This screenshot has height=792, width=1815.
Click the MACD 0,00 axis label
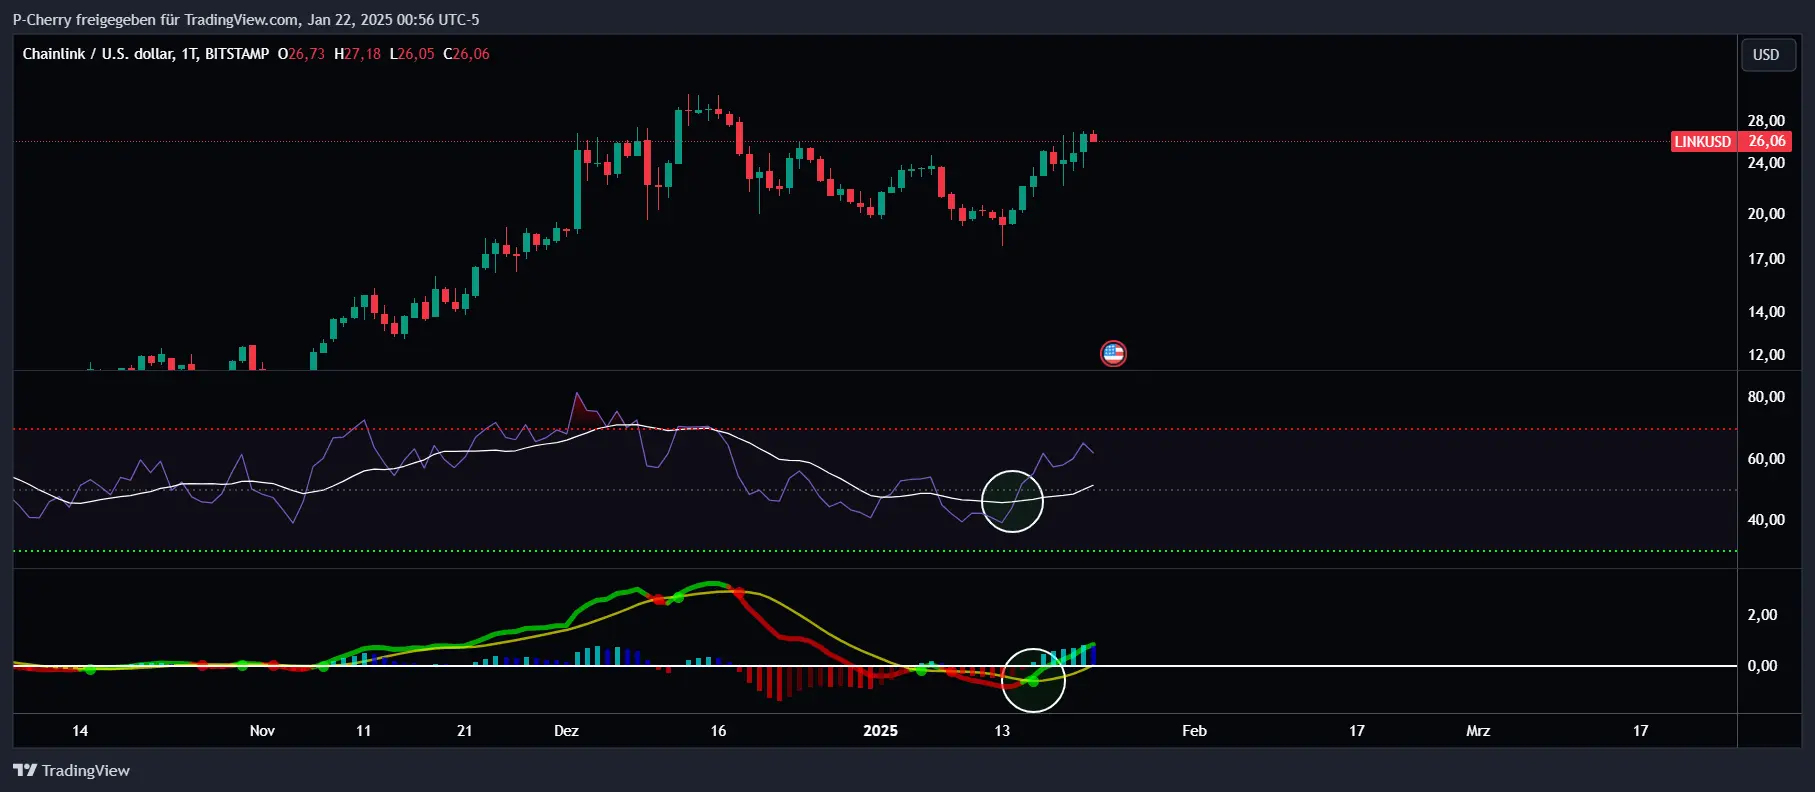point(1762,665)
